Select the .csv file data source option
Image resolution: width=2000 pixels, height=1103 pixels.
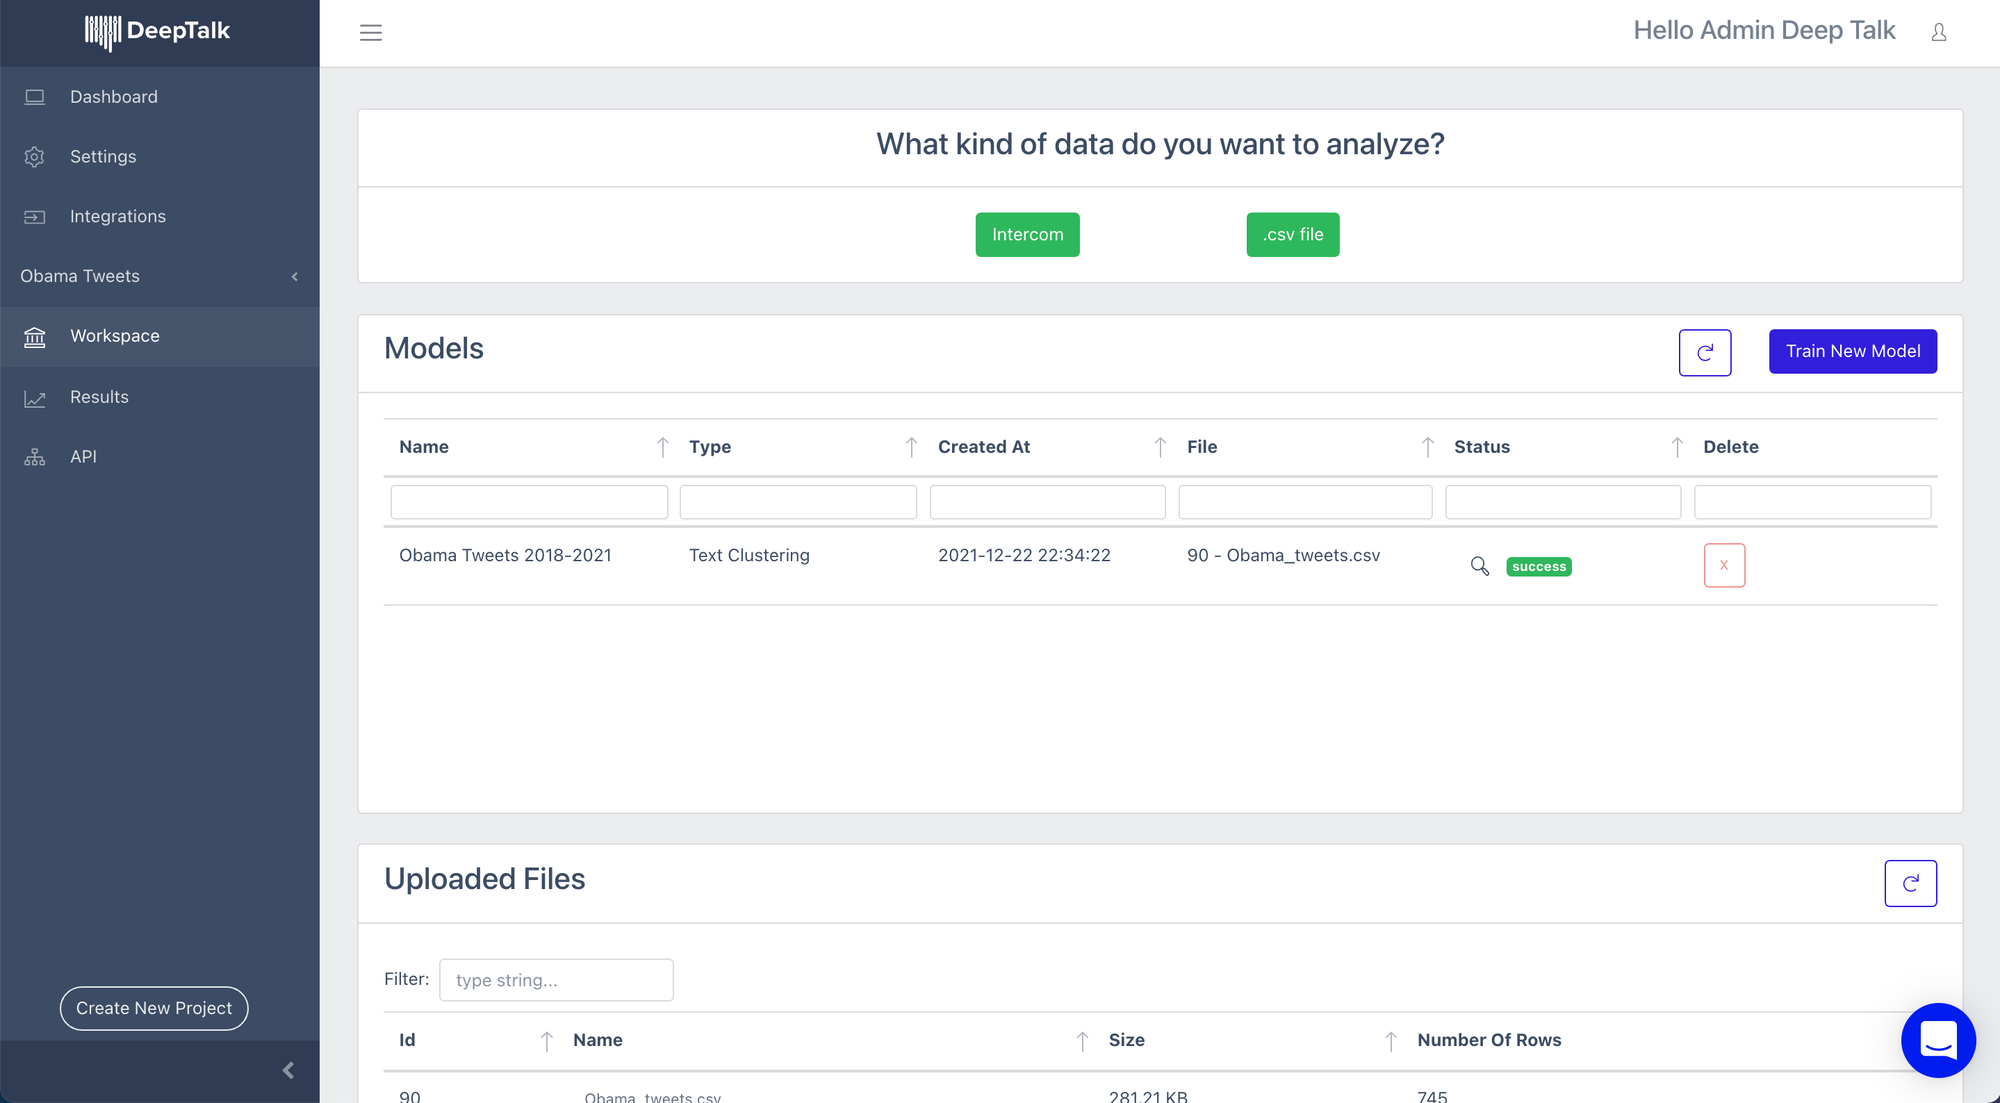(1291, 234)
